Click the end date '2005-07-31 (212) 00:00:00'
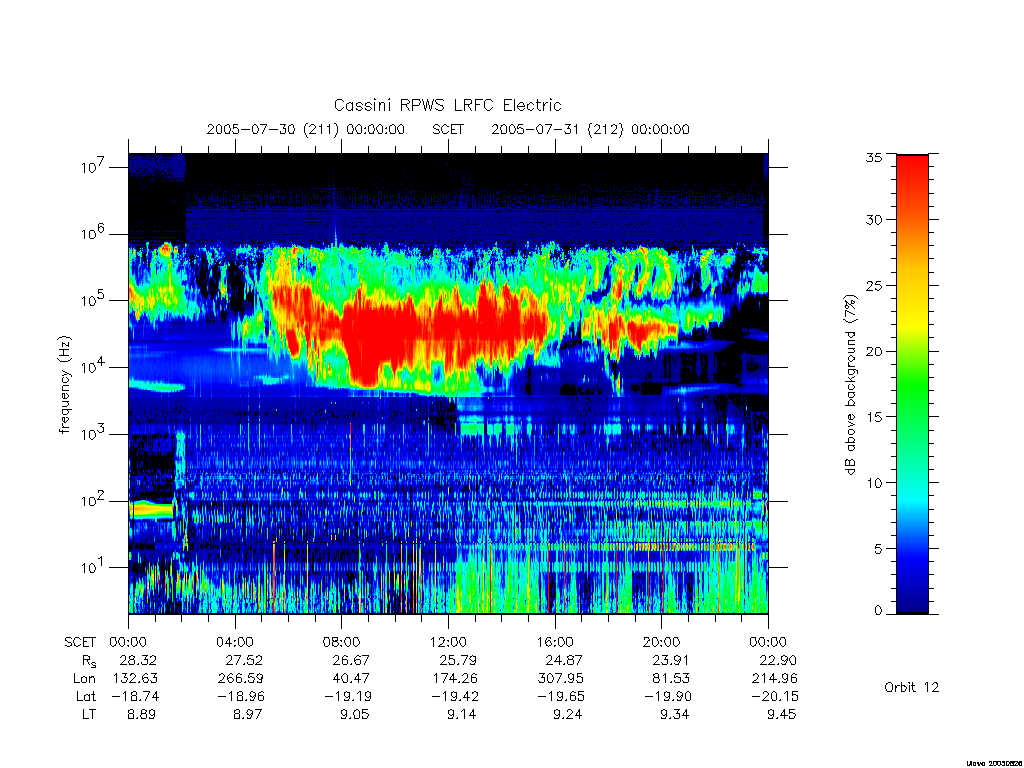The width and height of the screenshot is (1024, 768). 590,129
